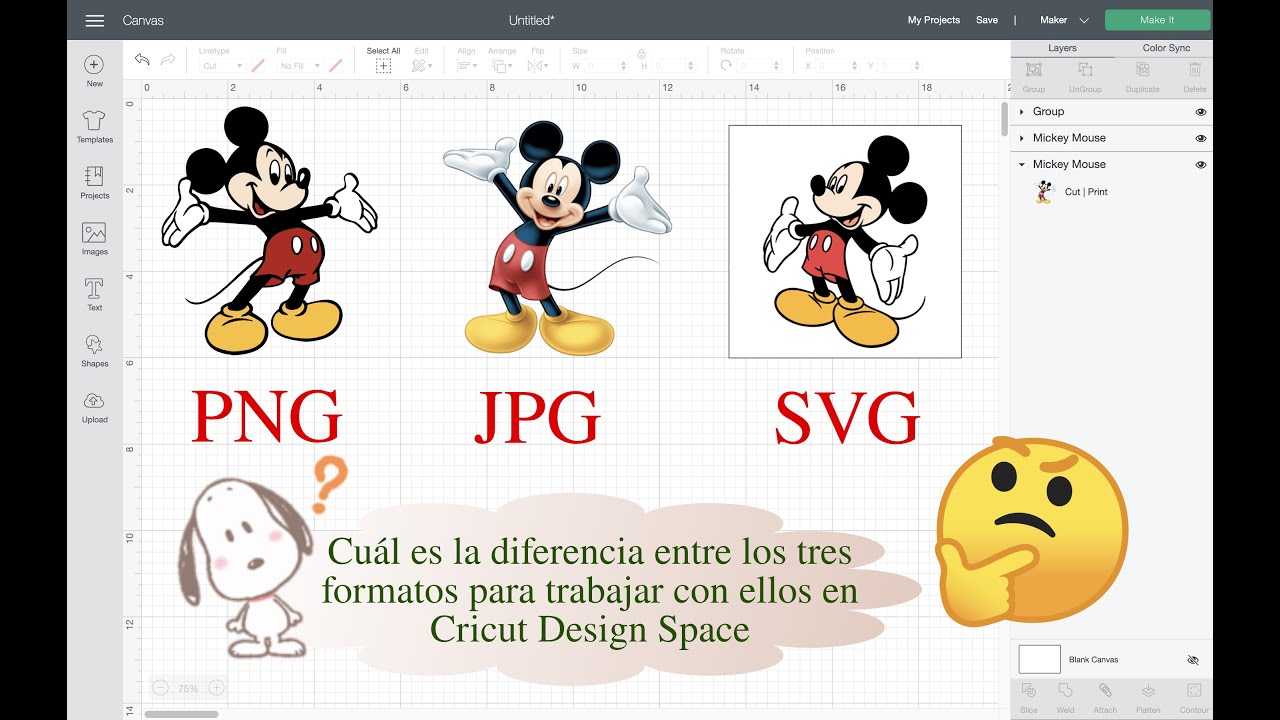
Task: Hide the collapsed Mickey Mouse layer
Action: (1201, 138)
